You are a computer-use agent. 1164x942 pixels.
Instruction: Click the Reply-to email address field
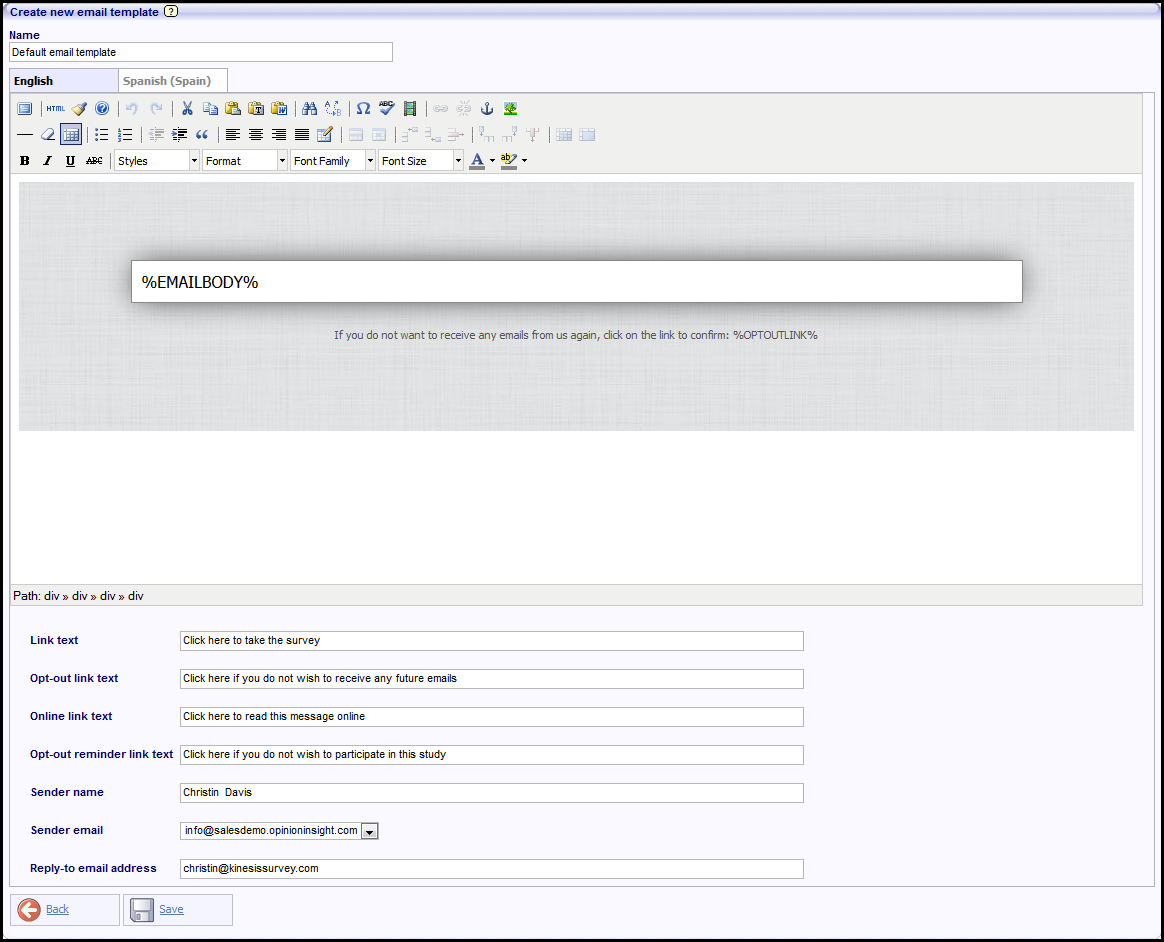pos(491,869)
